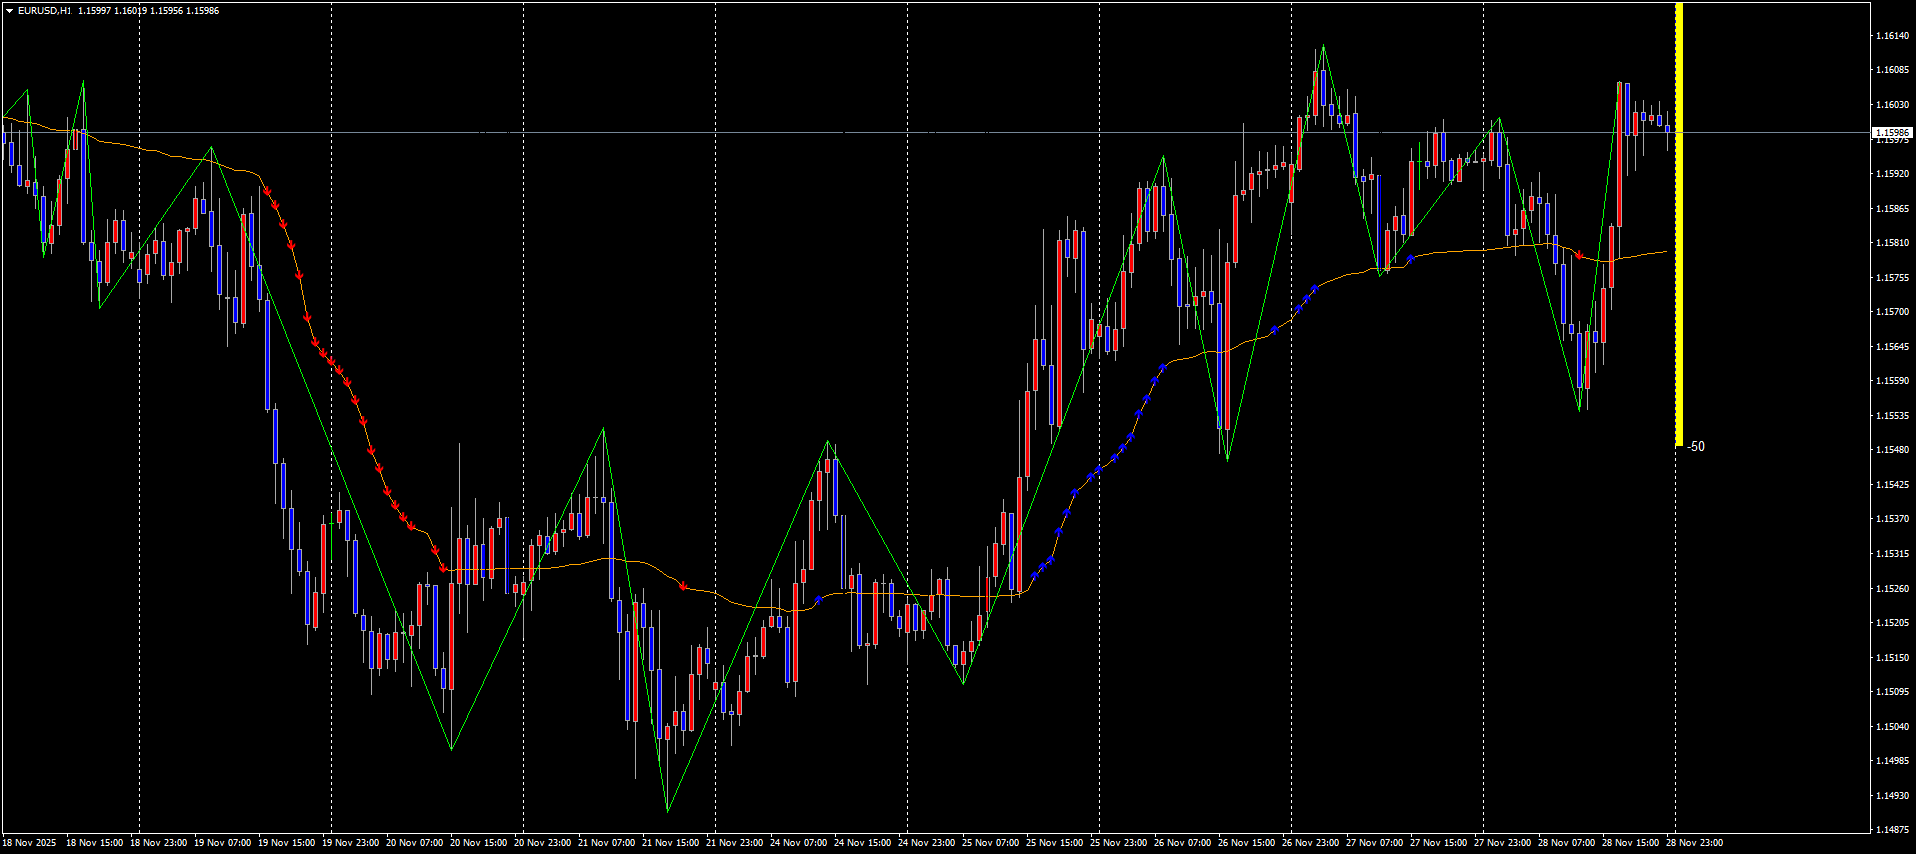1916x854 pixels.
Task: Click the last red arrow near 28 Nov 07:00
Action: pyautogui.click(x=1579, y=256)
